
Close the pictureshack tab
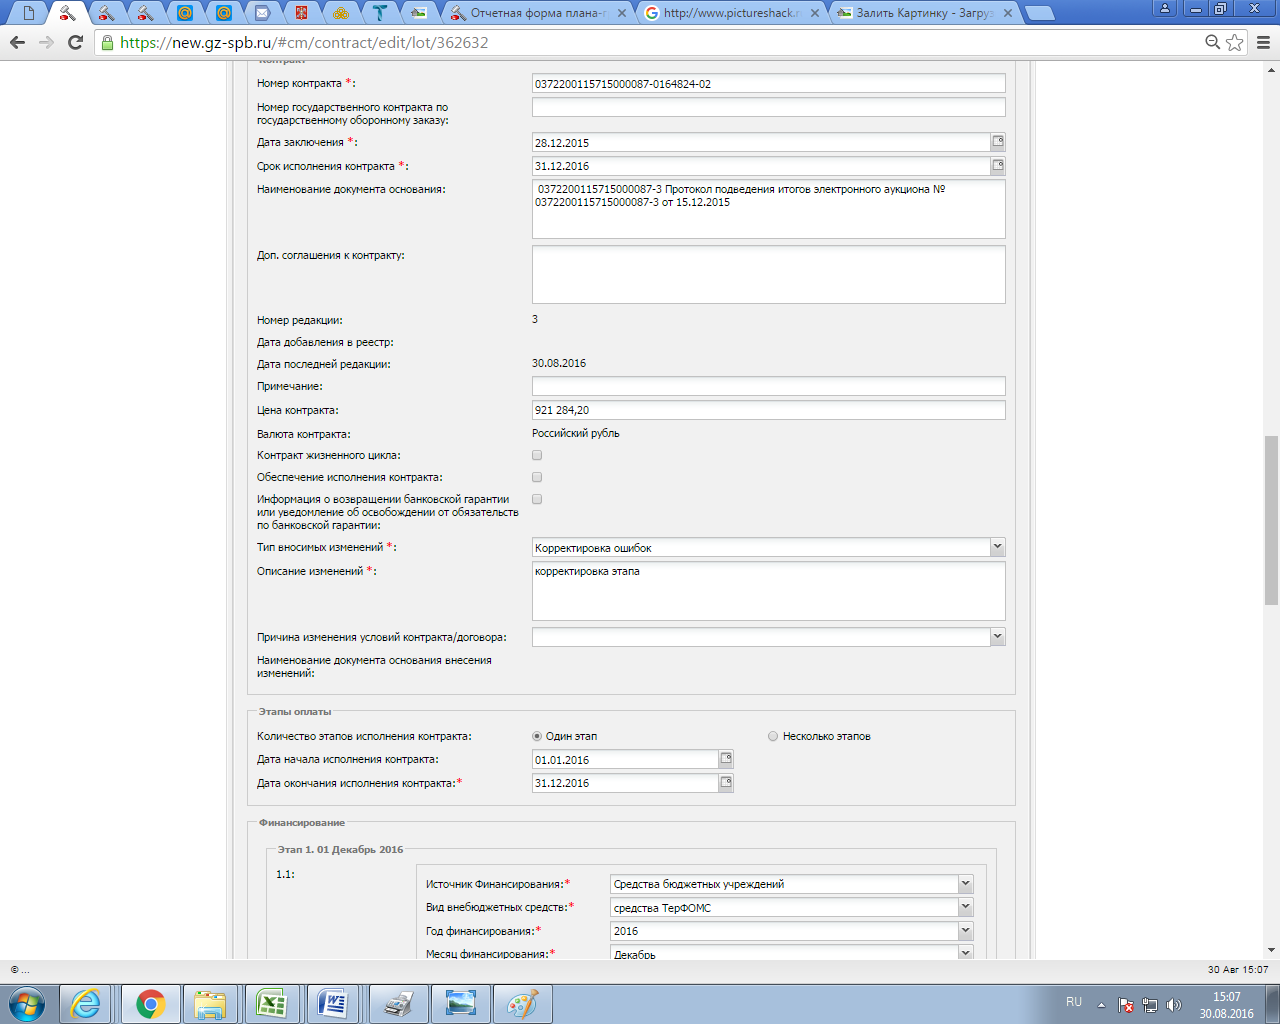pyautogui.click(x=815, y=14)
